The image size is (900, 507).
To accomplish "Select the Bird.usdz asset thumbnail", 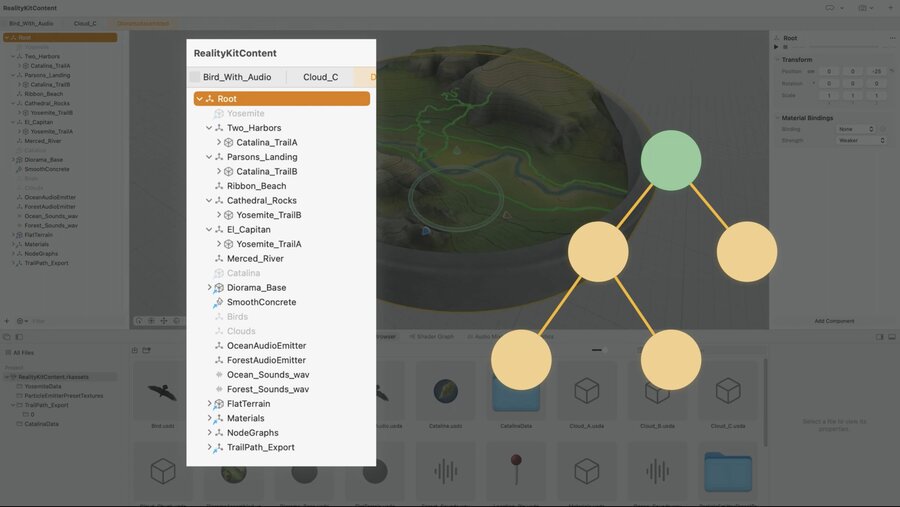I will point(162,393).
